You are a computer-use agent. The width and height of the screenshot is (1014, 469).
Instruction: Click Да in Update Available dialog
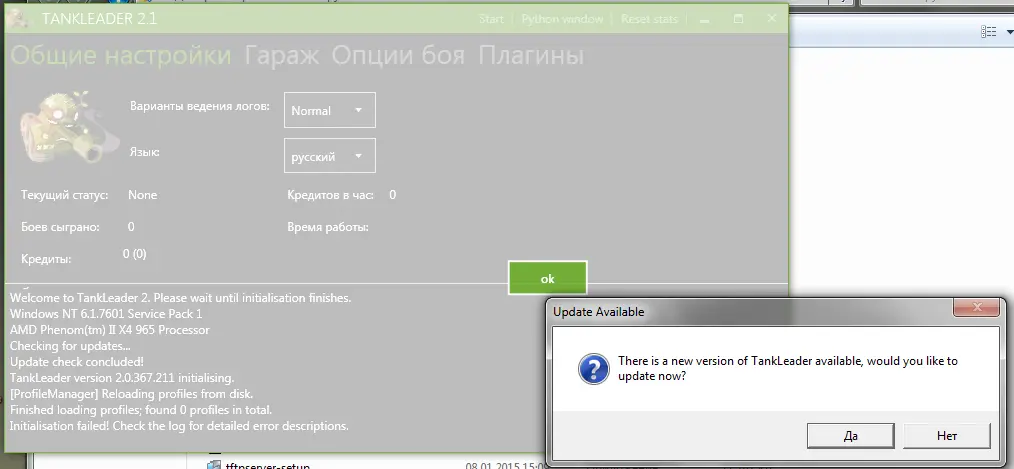850,436
